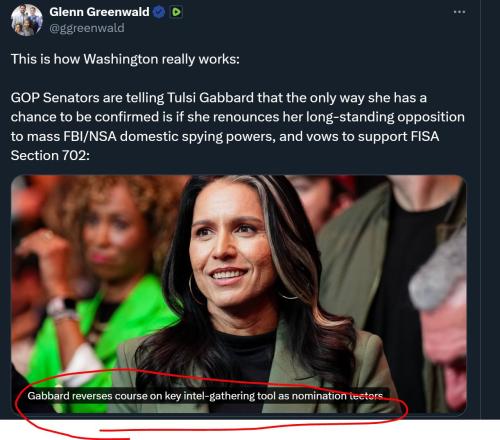Open Glenn Greenwald's profile avatar

pyautogui.click(x=27, y=20)
